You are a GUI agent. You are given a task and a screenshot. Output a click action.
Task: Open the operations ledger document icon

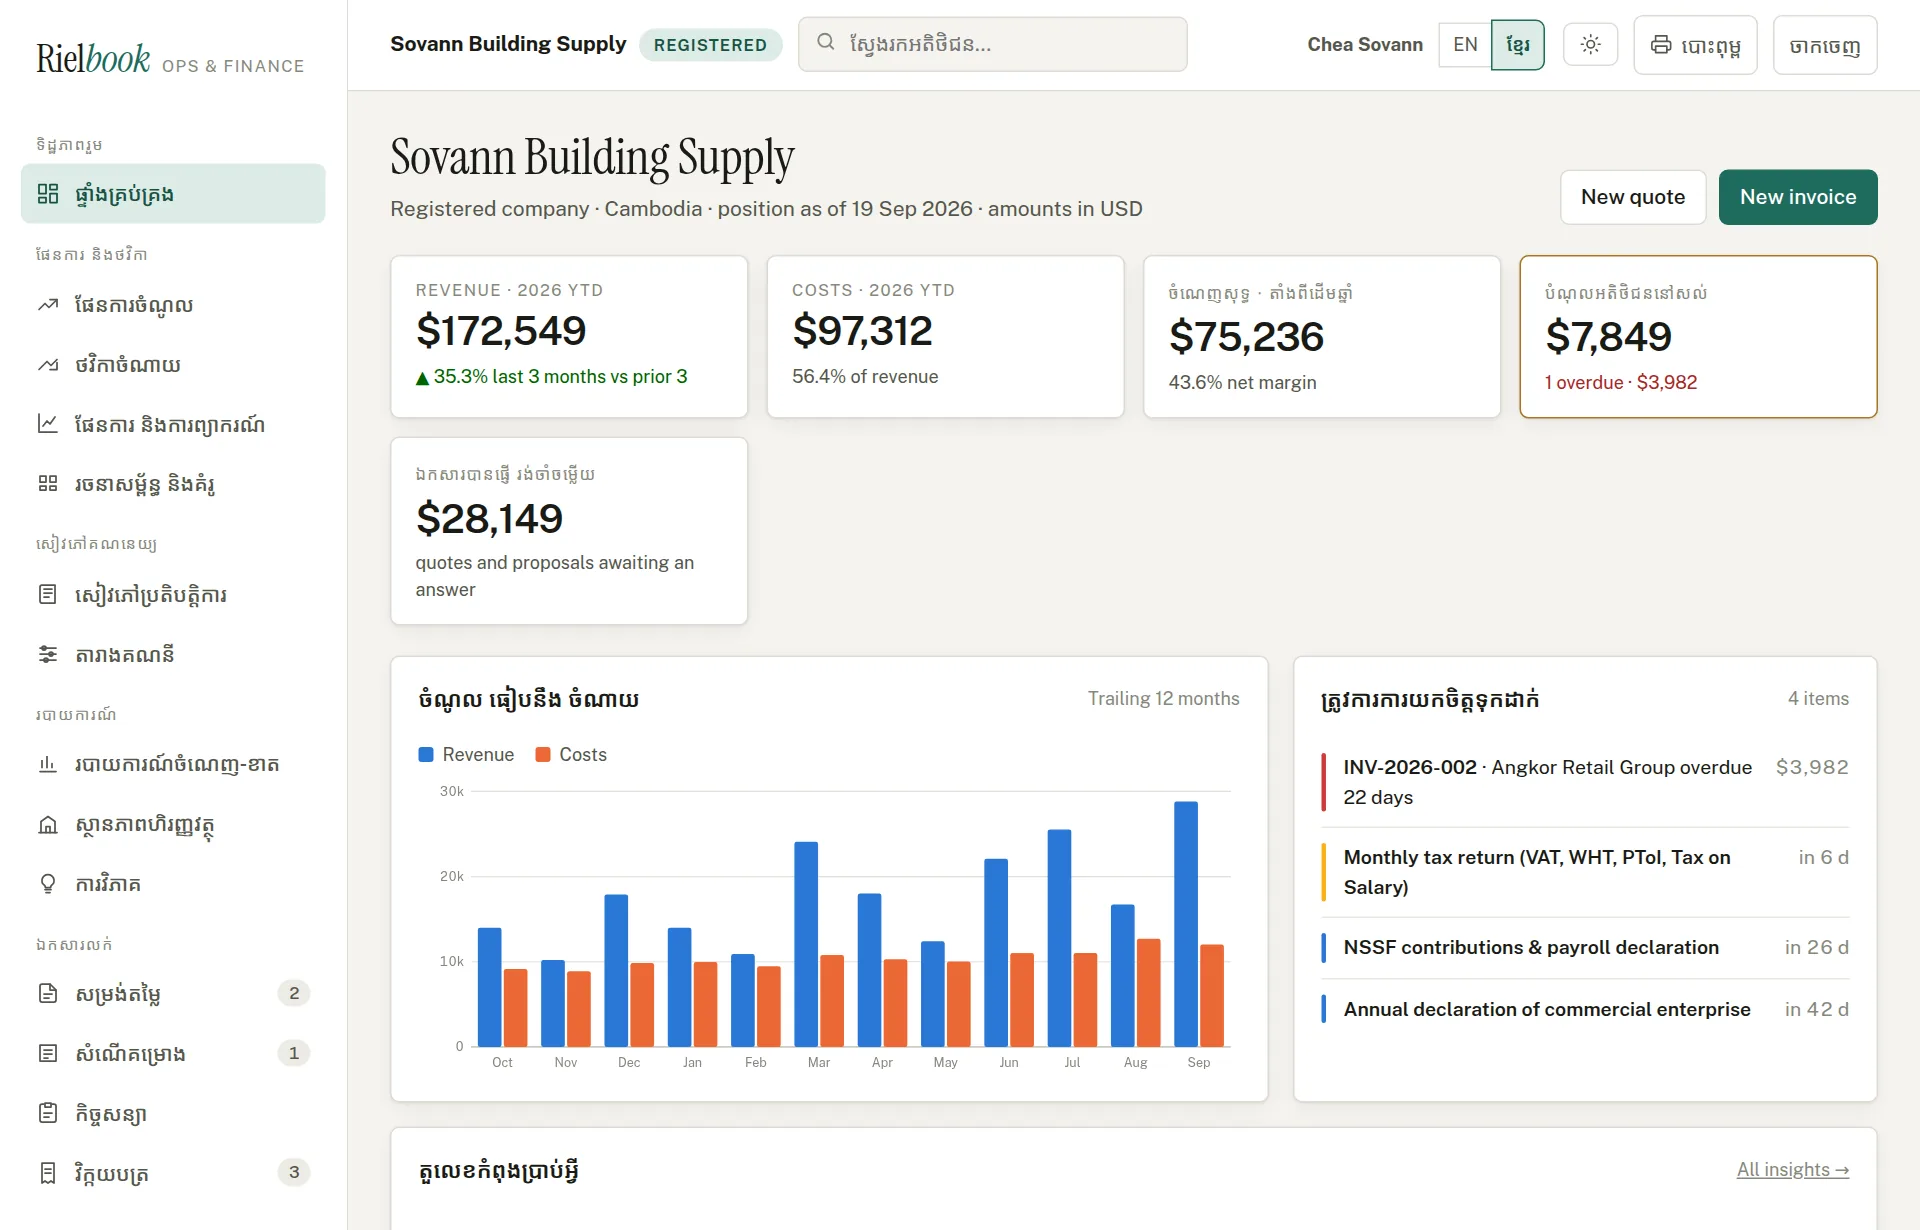coord(48,595)
